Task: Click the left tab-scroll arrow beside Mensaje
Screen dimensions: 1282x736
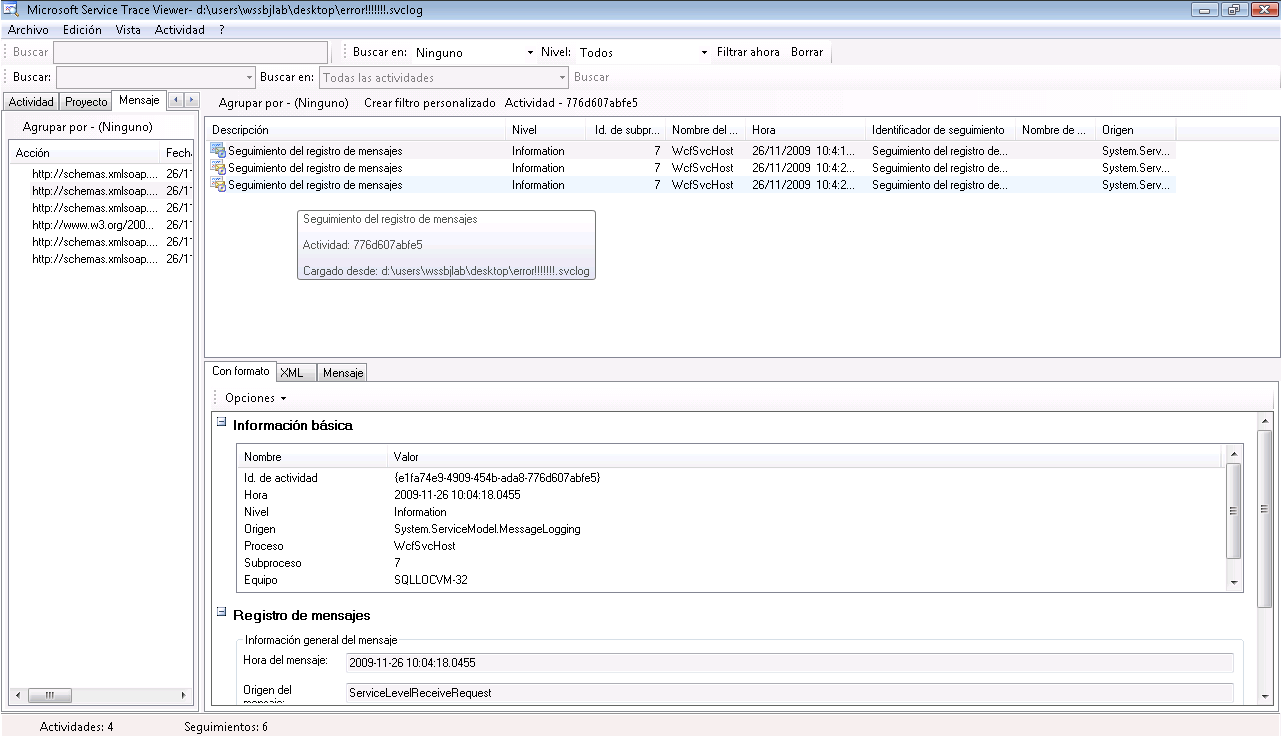Action: click(176, 100)
